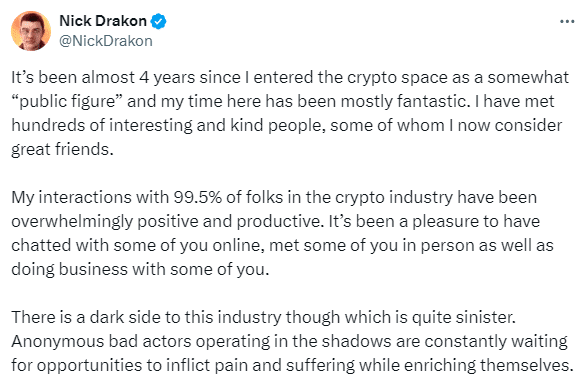Click the words "great friends." in the tweet
This screenshot has width=586, height=381.
click(x=62, y=150)
